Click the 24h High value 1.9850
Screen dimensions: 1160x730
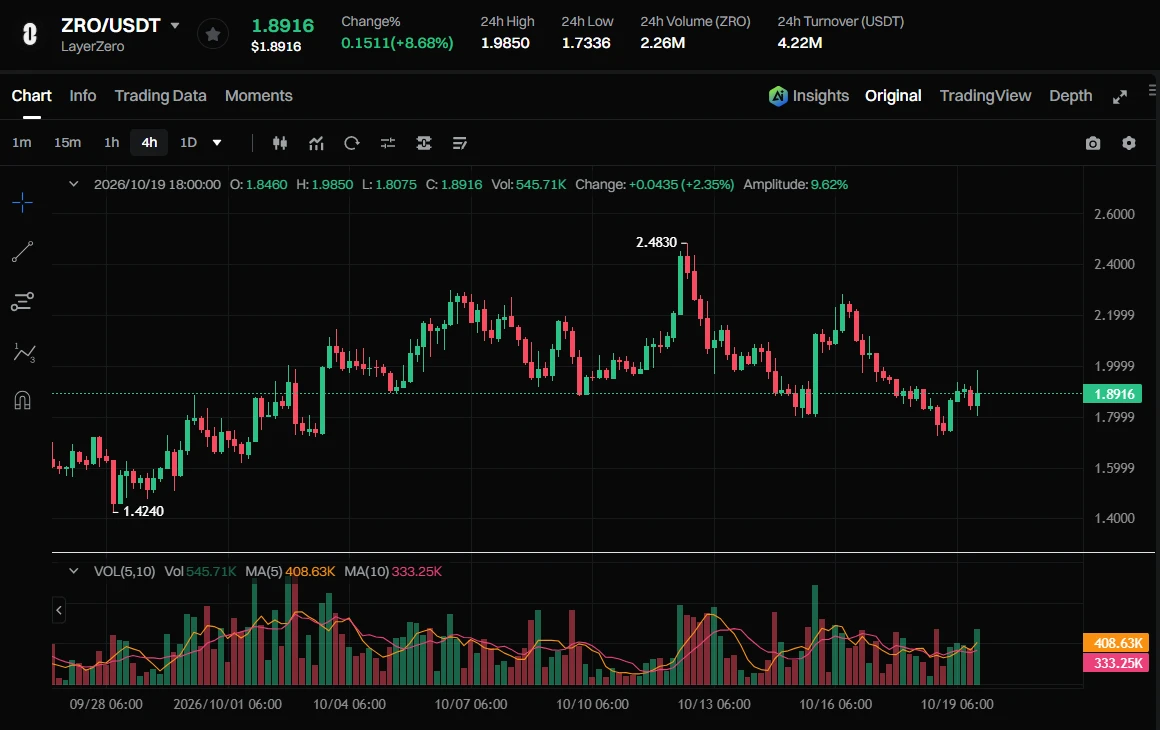coord(505,43)
